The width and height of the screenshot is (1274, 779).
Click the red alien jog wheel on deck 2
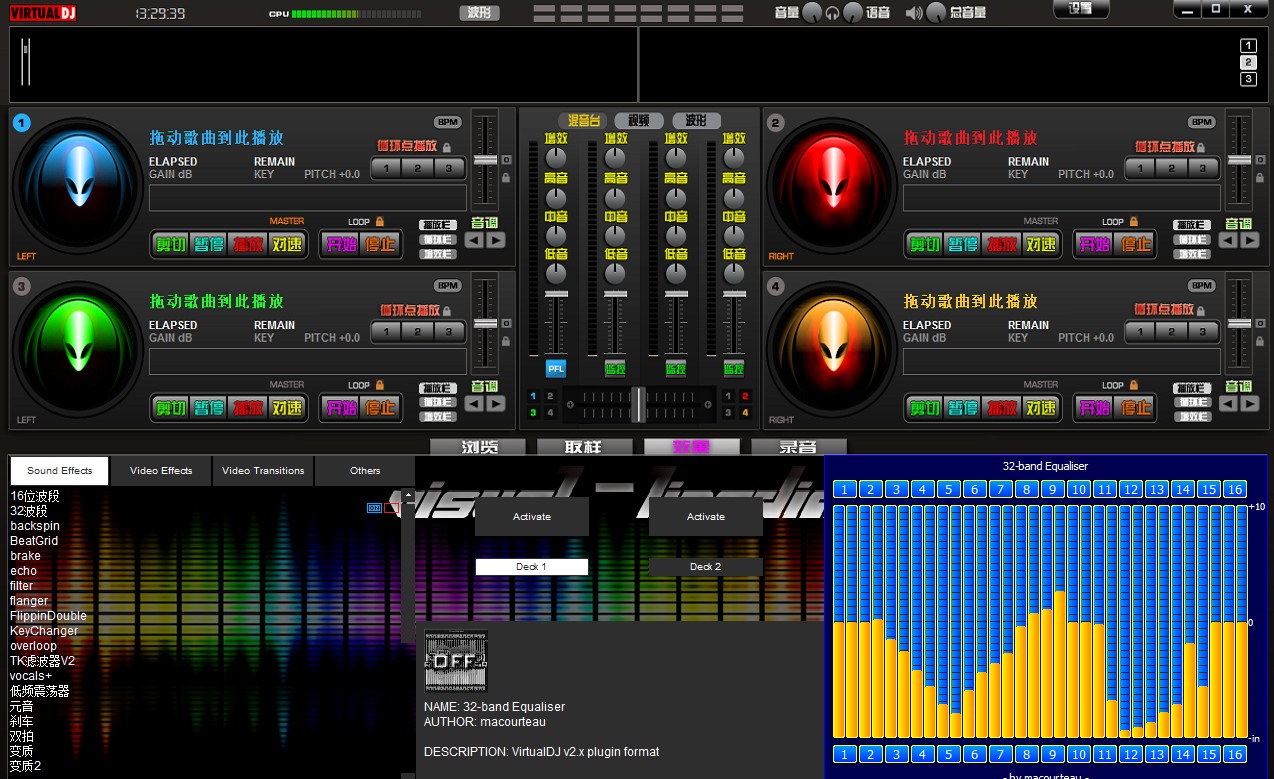tap(831, 186)
